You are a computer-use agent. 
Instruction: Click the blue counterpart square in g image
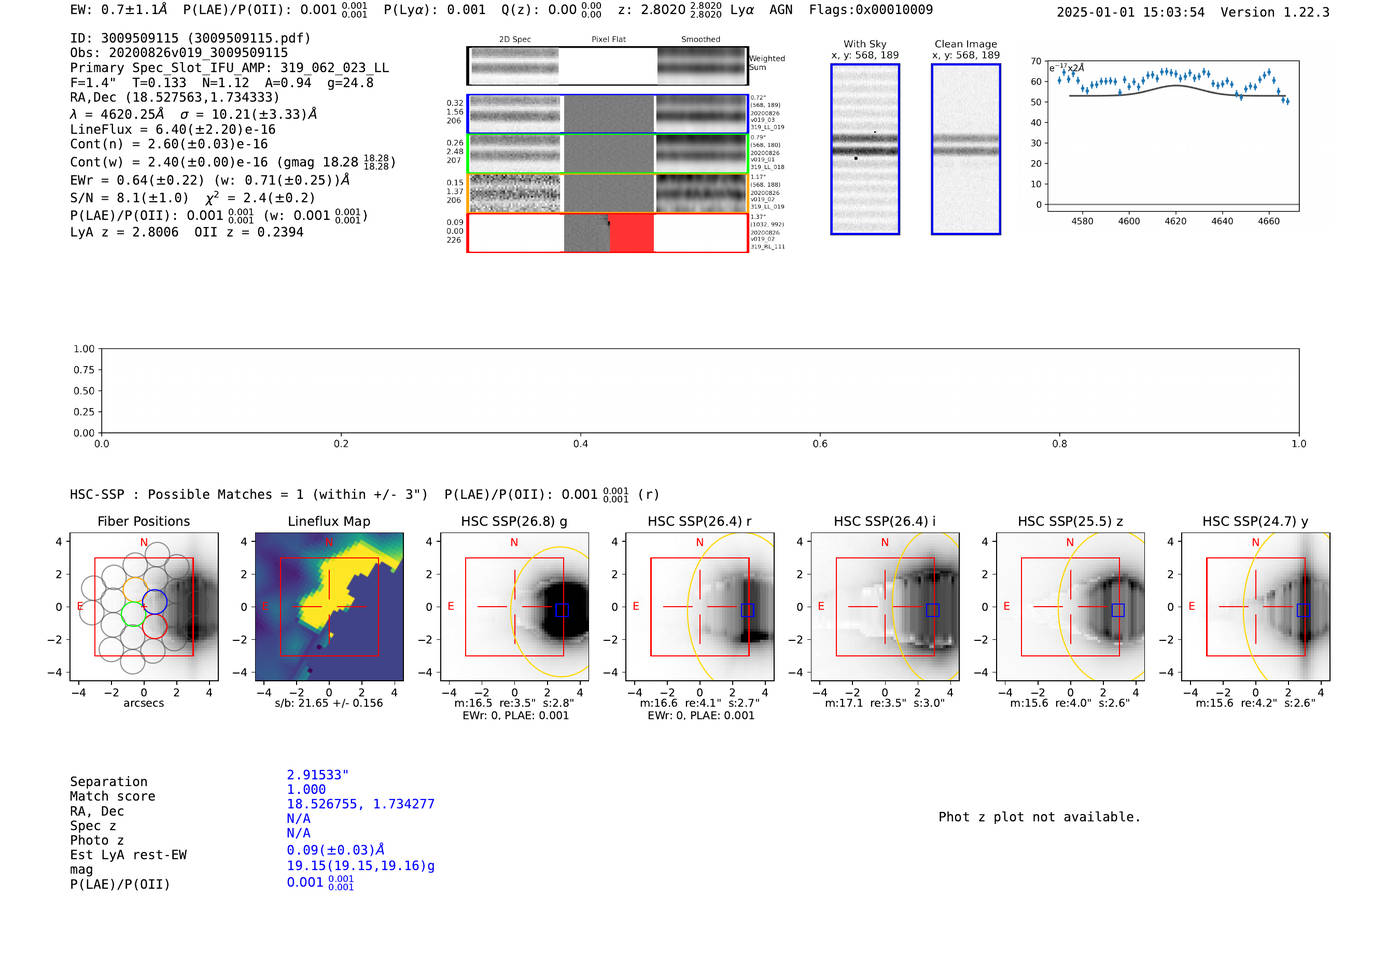click(x=562, y=610)
